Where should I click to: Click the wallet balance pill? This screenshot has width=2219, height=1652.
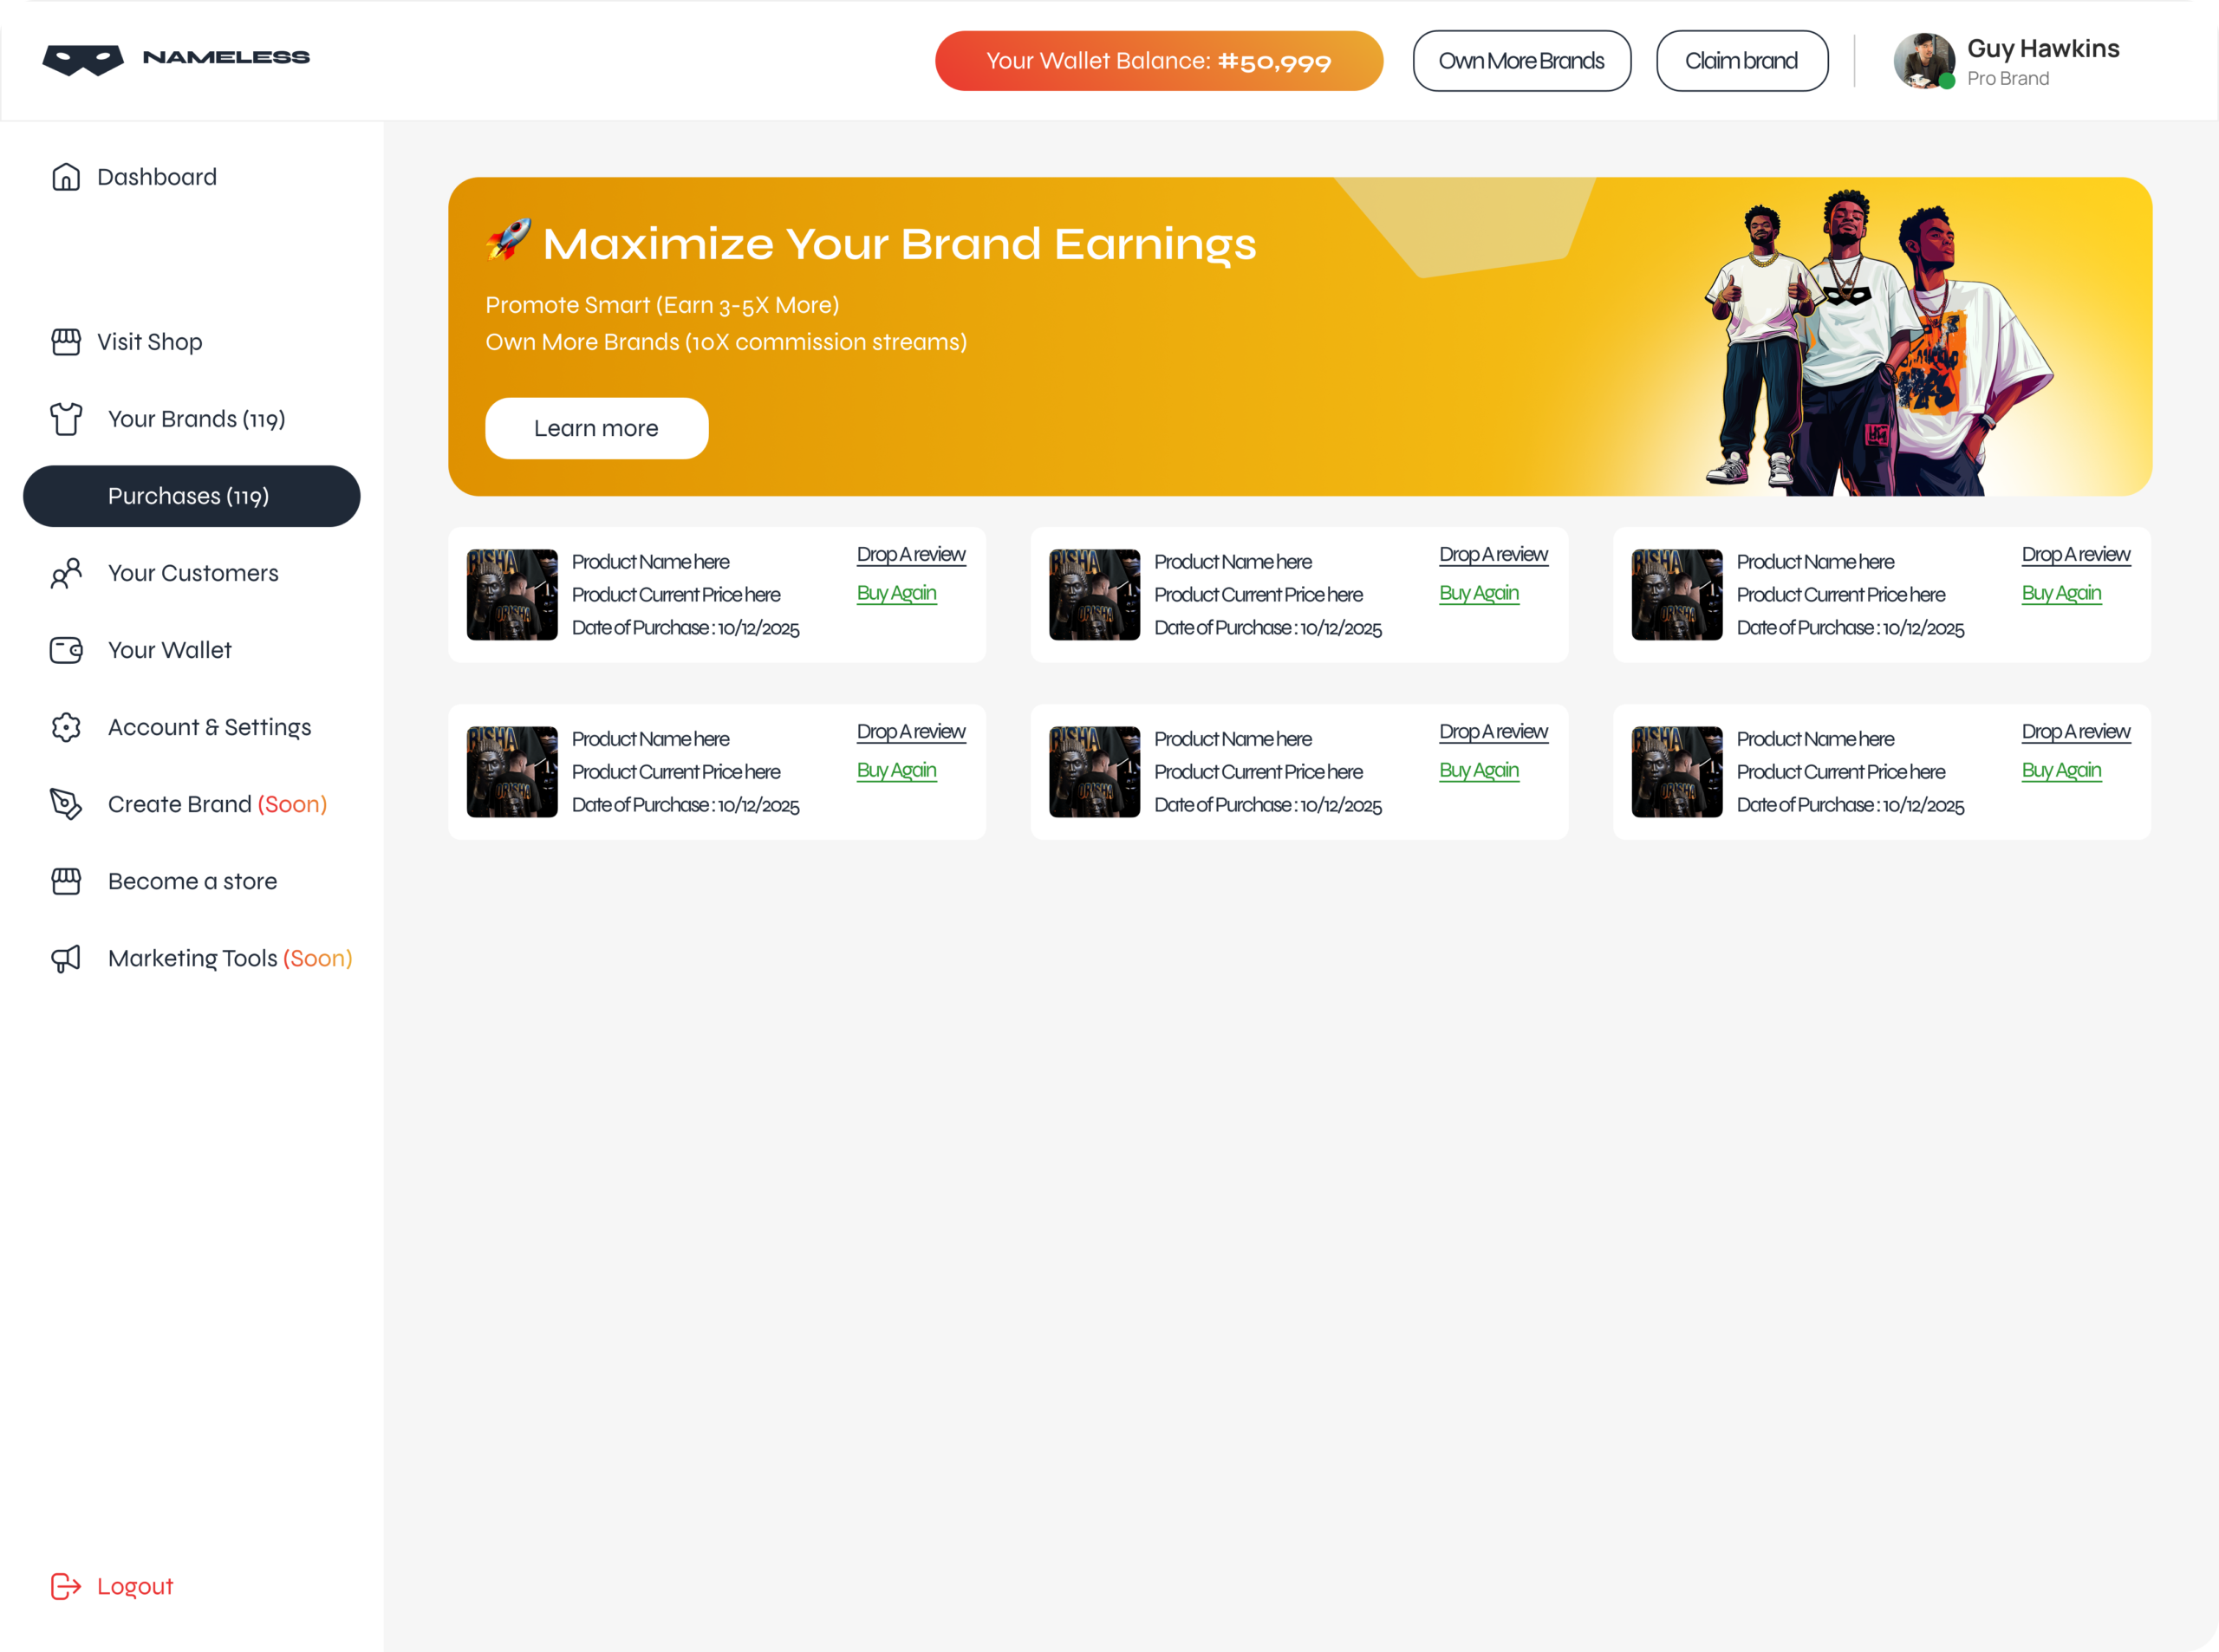point(1158,61)
